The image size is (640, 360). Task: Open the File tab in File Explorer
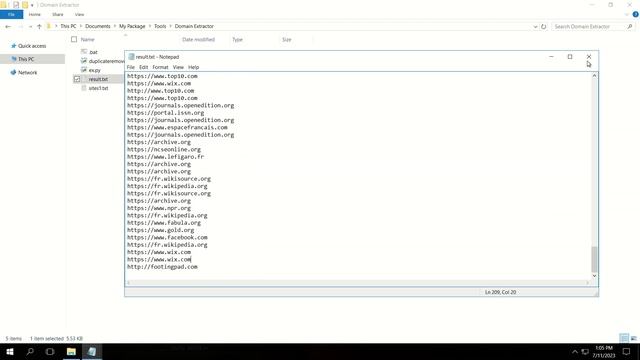[x=11, y=14]
